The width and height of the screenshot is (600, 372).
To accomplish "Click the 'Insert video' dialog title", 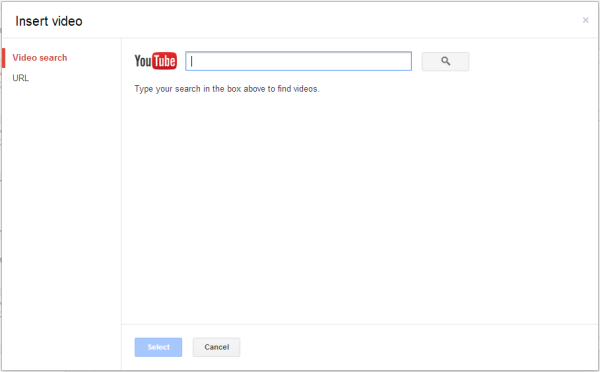I will [49, 21].
